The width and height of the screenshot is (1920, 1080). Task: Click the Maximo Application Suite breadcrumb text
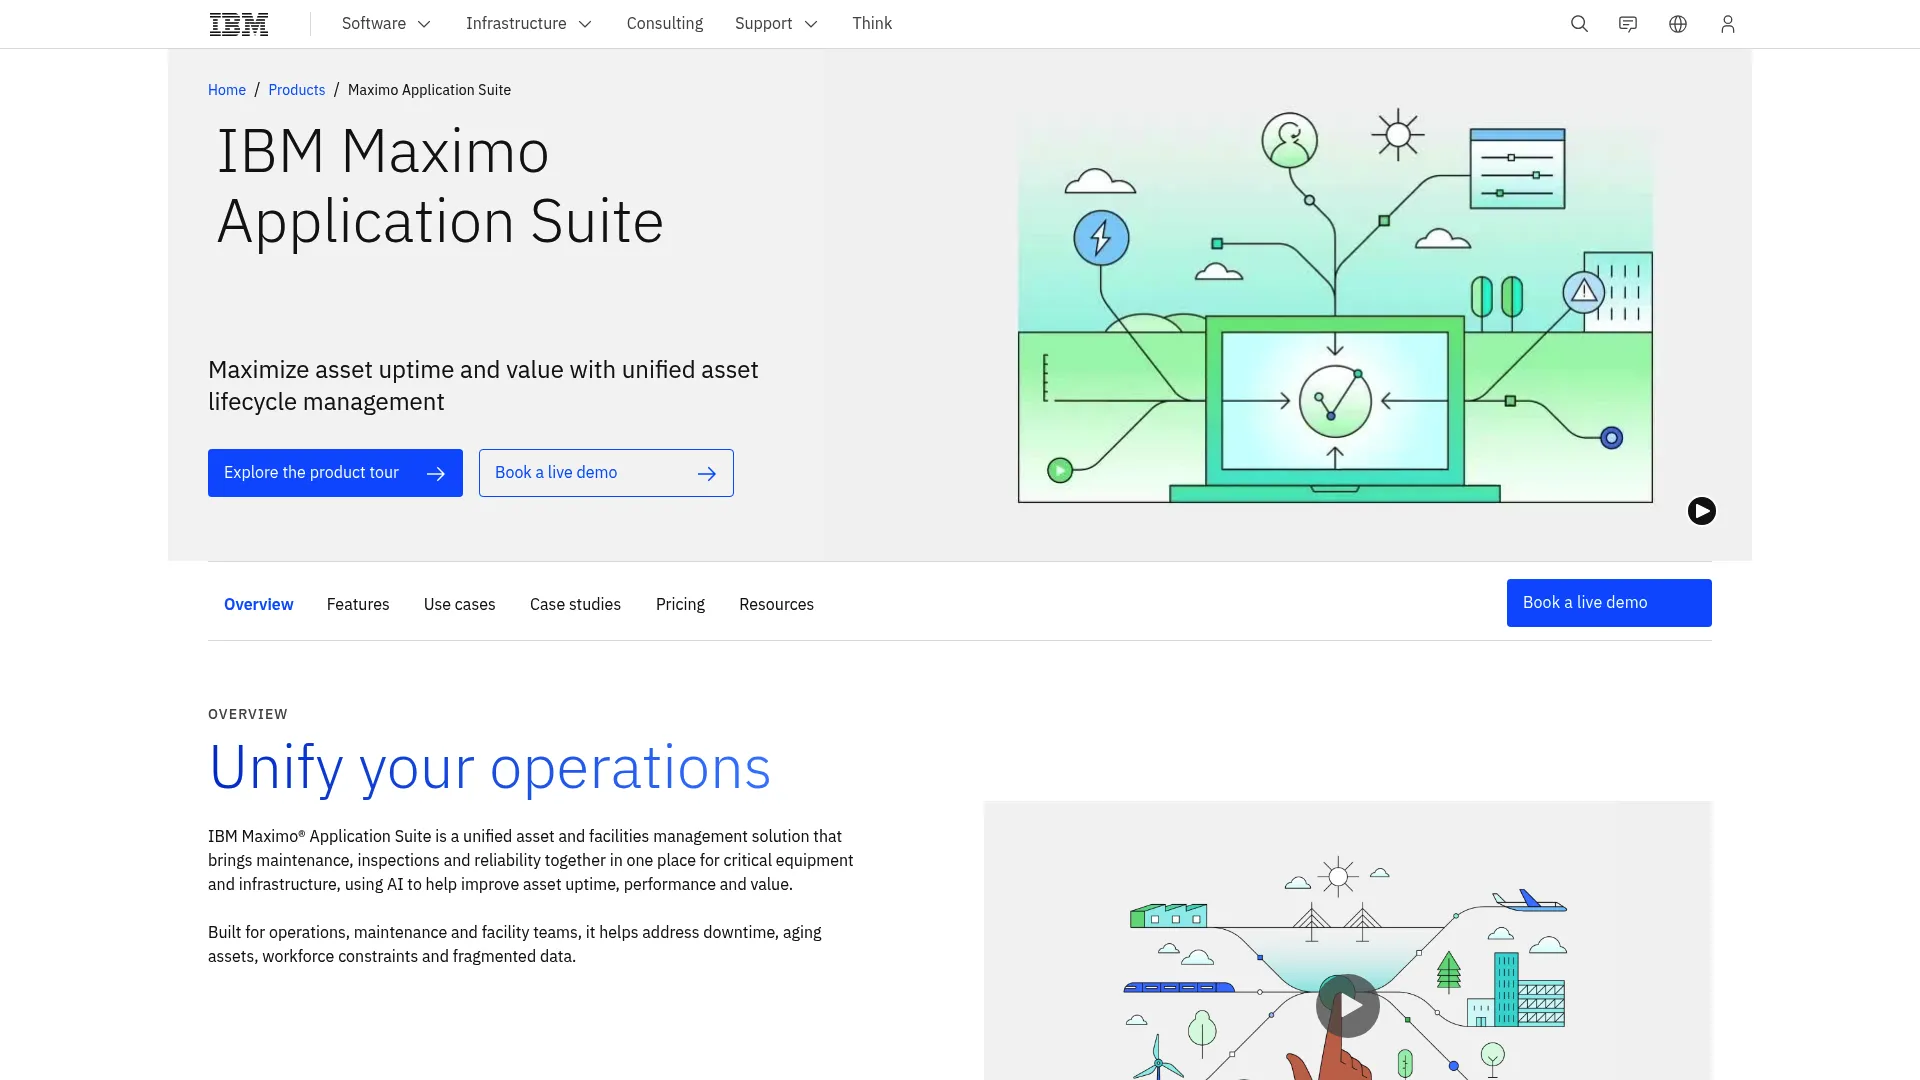429,90
